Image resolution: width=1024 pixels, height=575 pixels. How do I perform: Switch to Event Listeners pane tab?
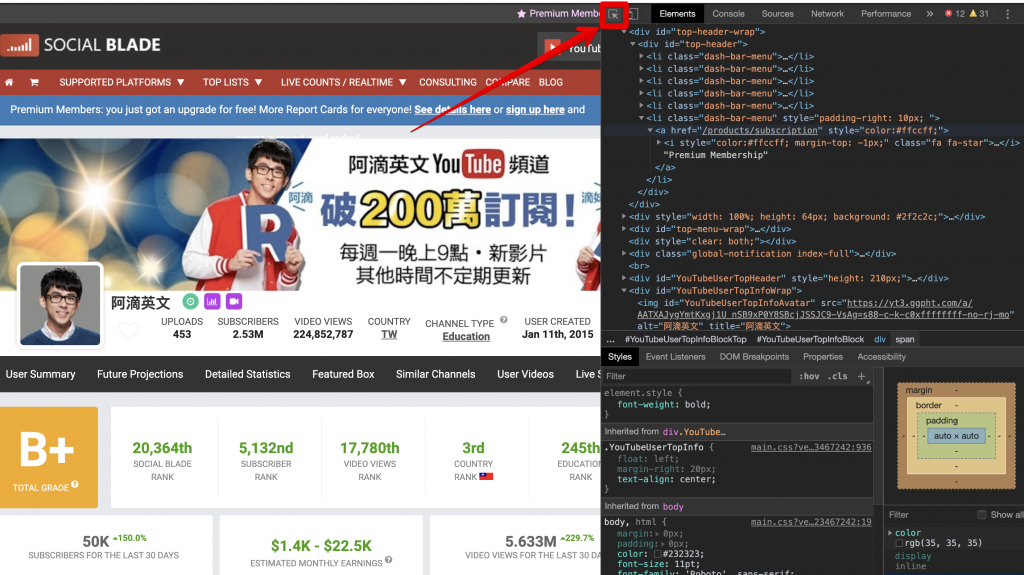click(x=675, y=357)
